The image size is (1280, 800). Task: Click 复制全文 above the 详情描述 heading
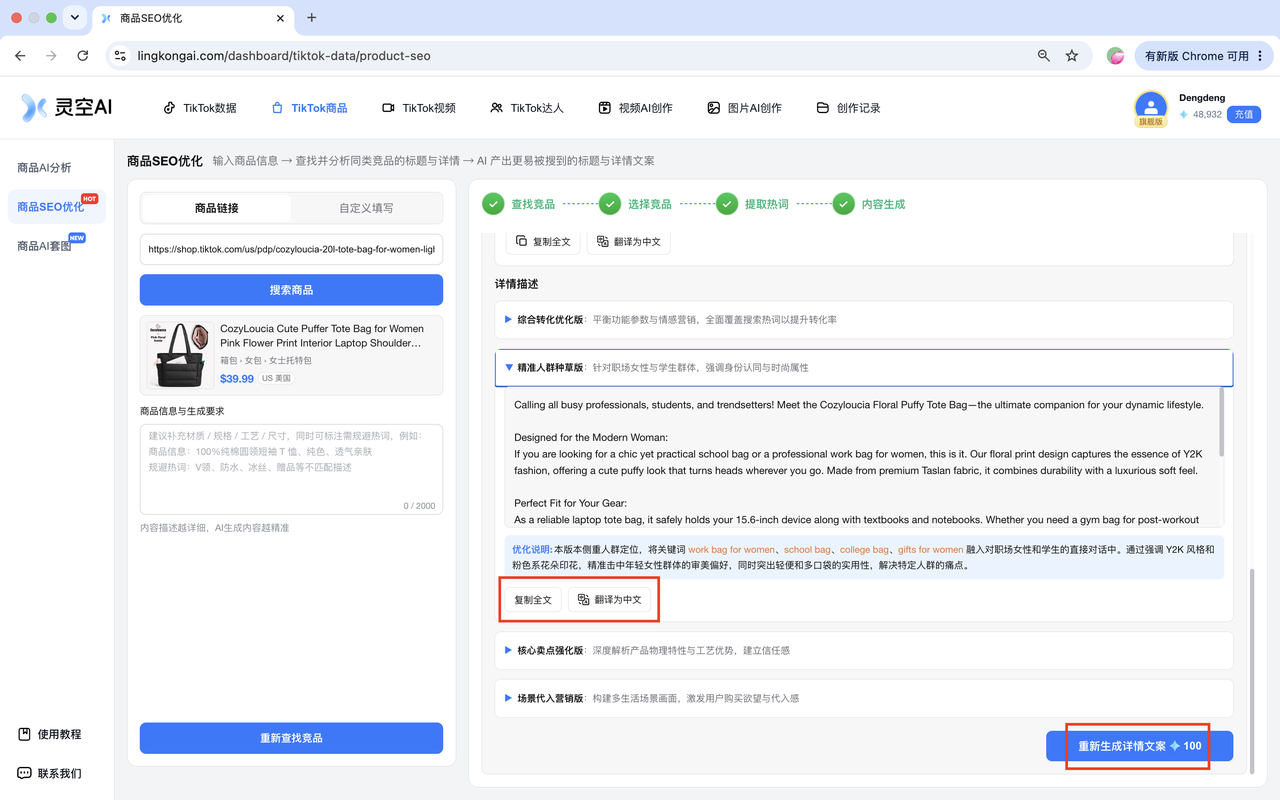pyautogui.click(x=544, y=241)
